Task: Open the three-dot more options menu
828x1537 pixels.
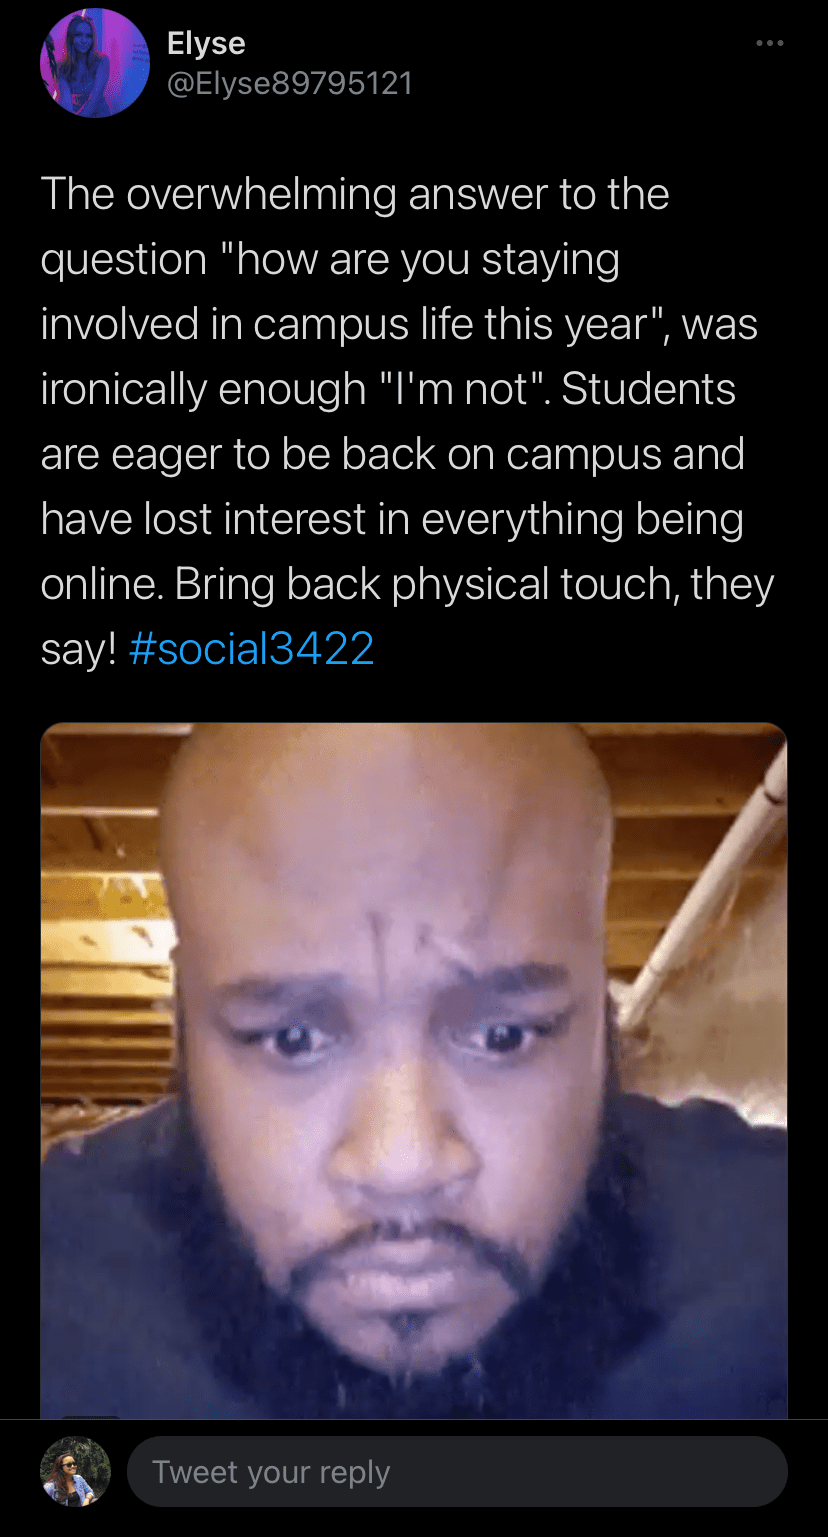Action: point(769,43)
